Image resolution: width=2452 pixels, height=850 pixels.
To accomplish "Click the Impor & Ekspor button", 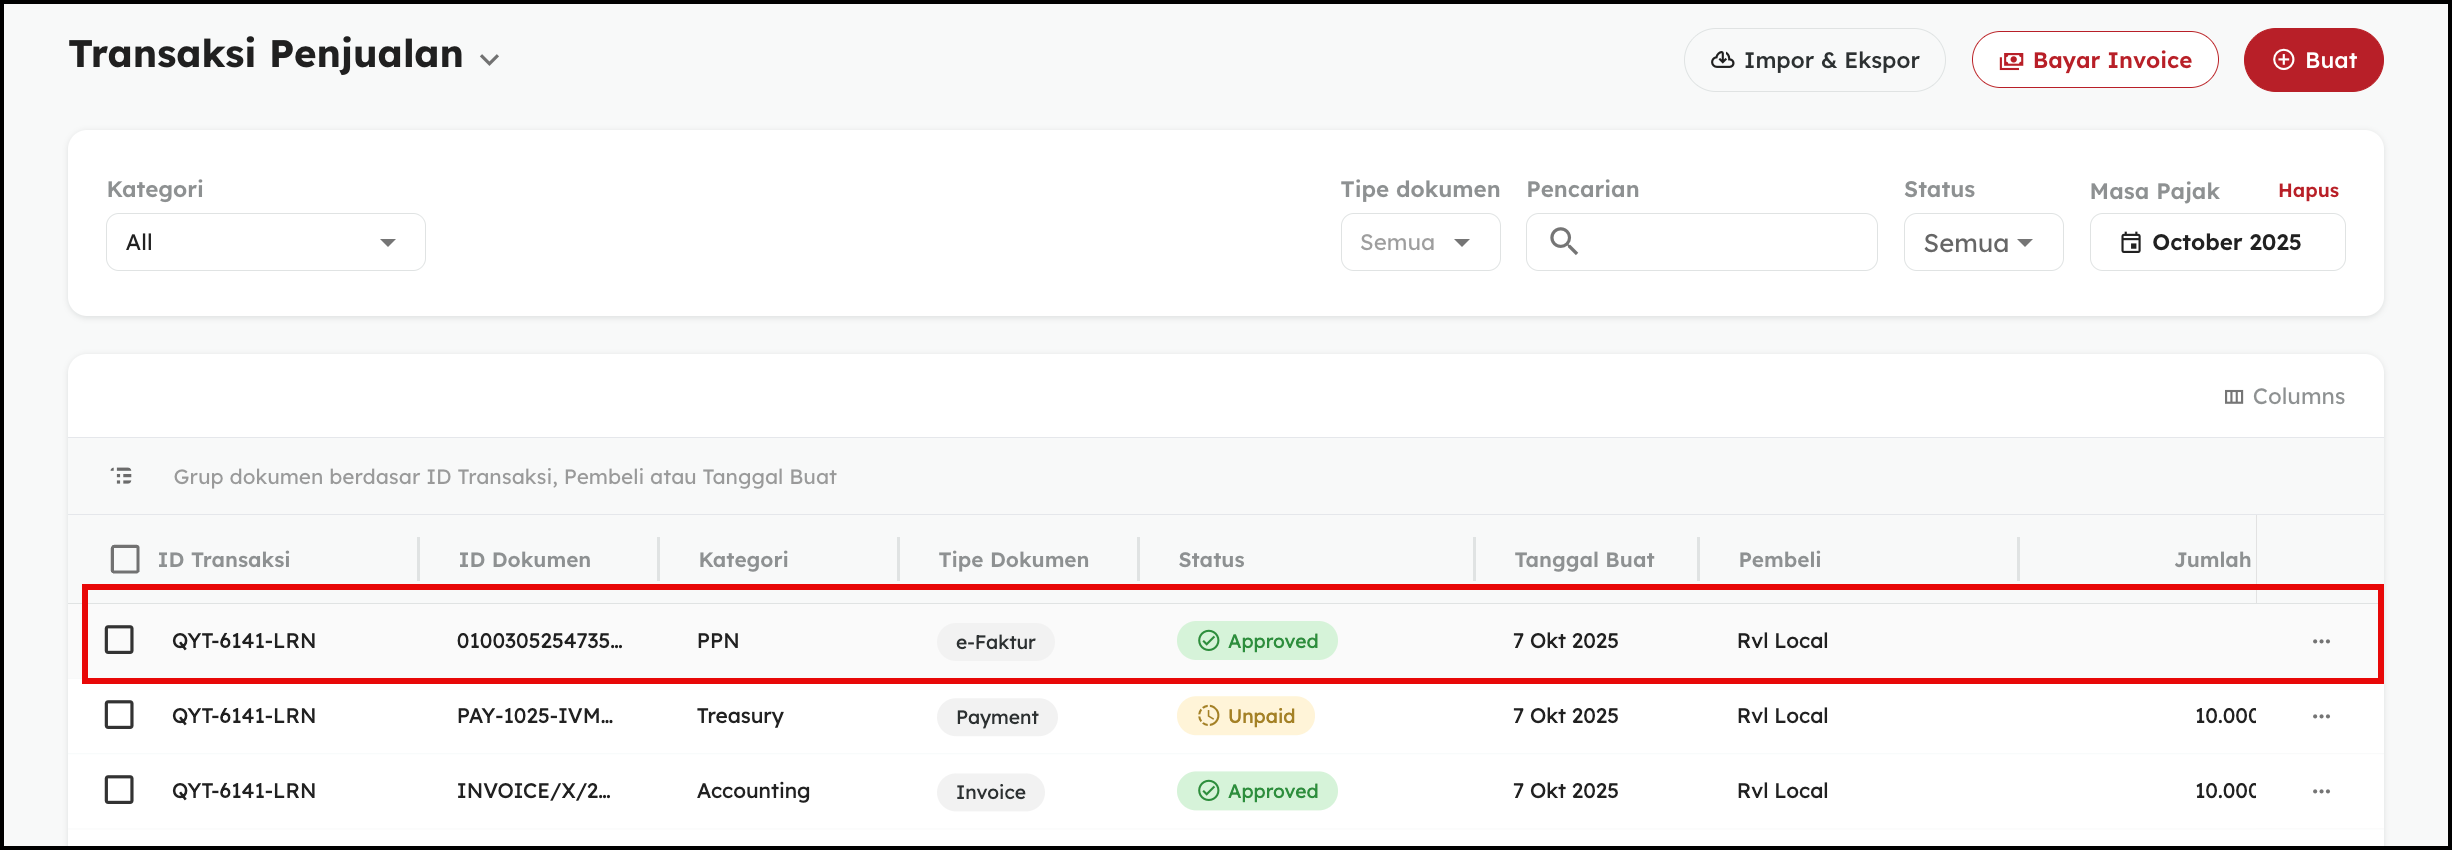I will (1814, 60).
